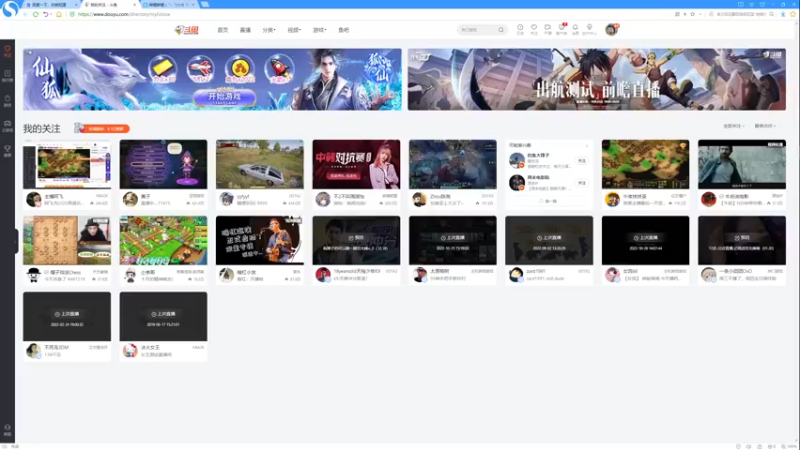Open 直播 in site navigation
This screenshot has width=800, height=450.
click(245, 30)
